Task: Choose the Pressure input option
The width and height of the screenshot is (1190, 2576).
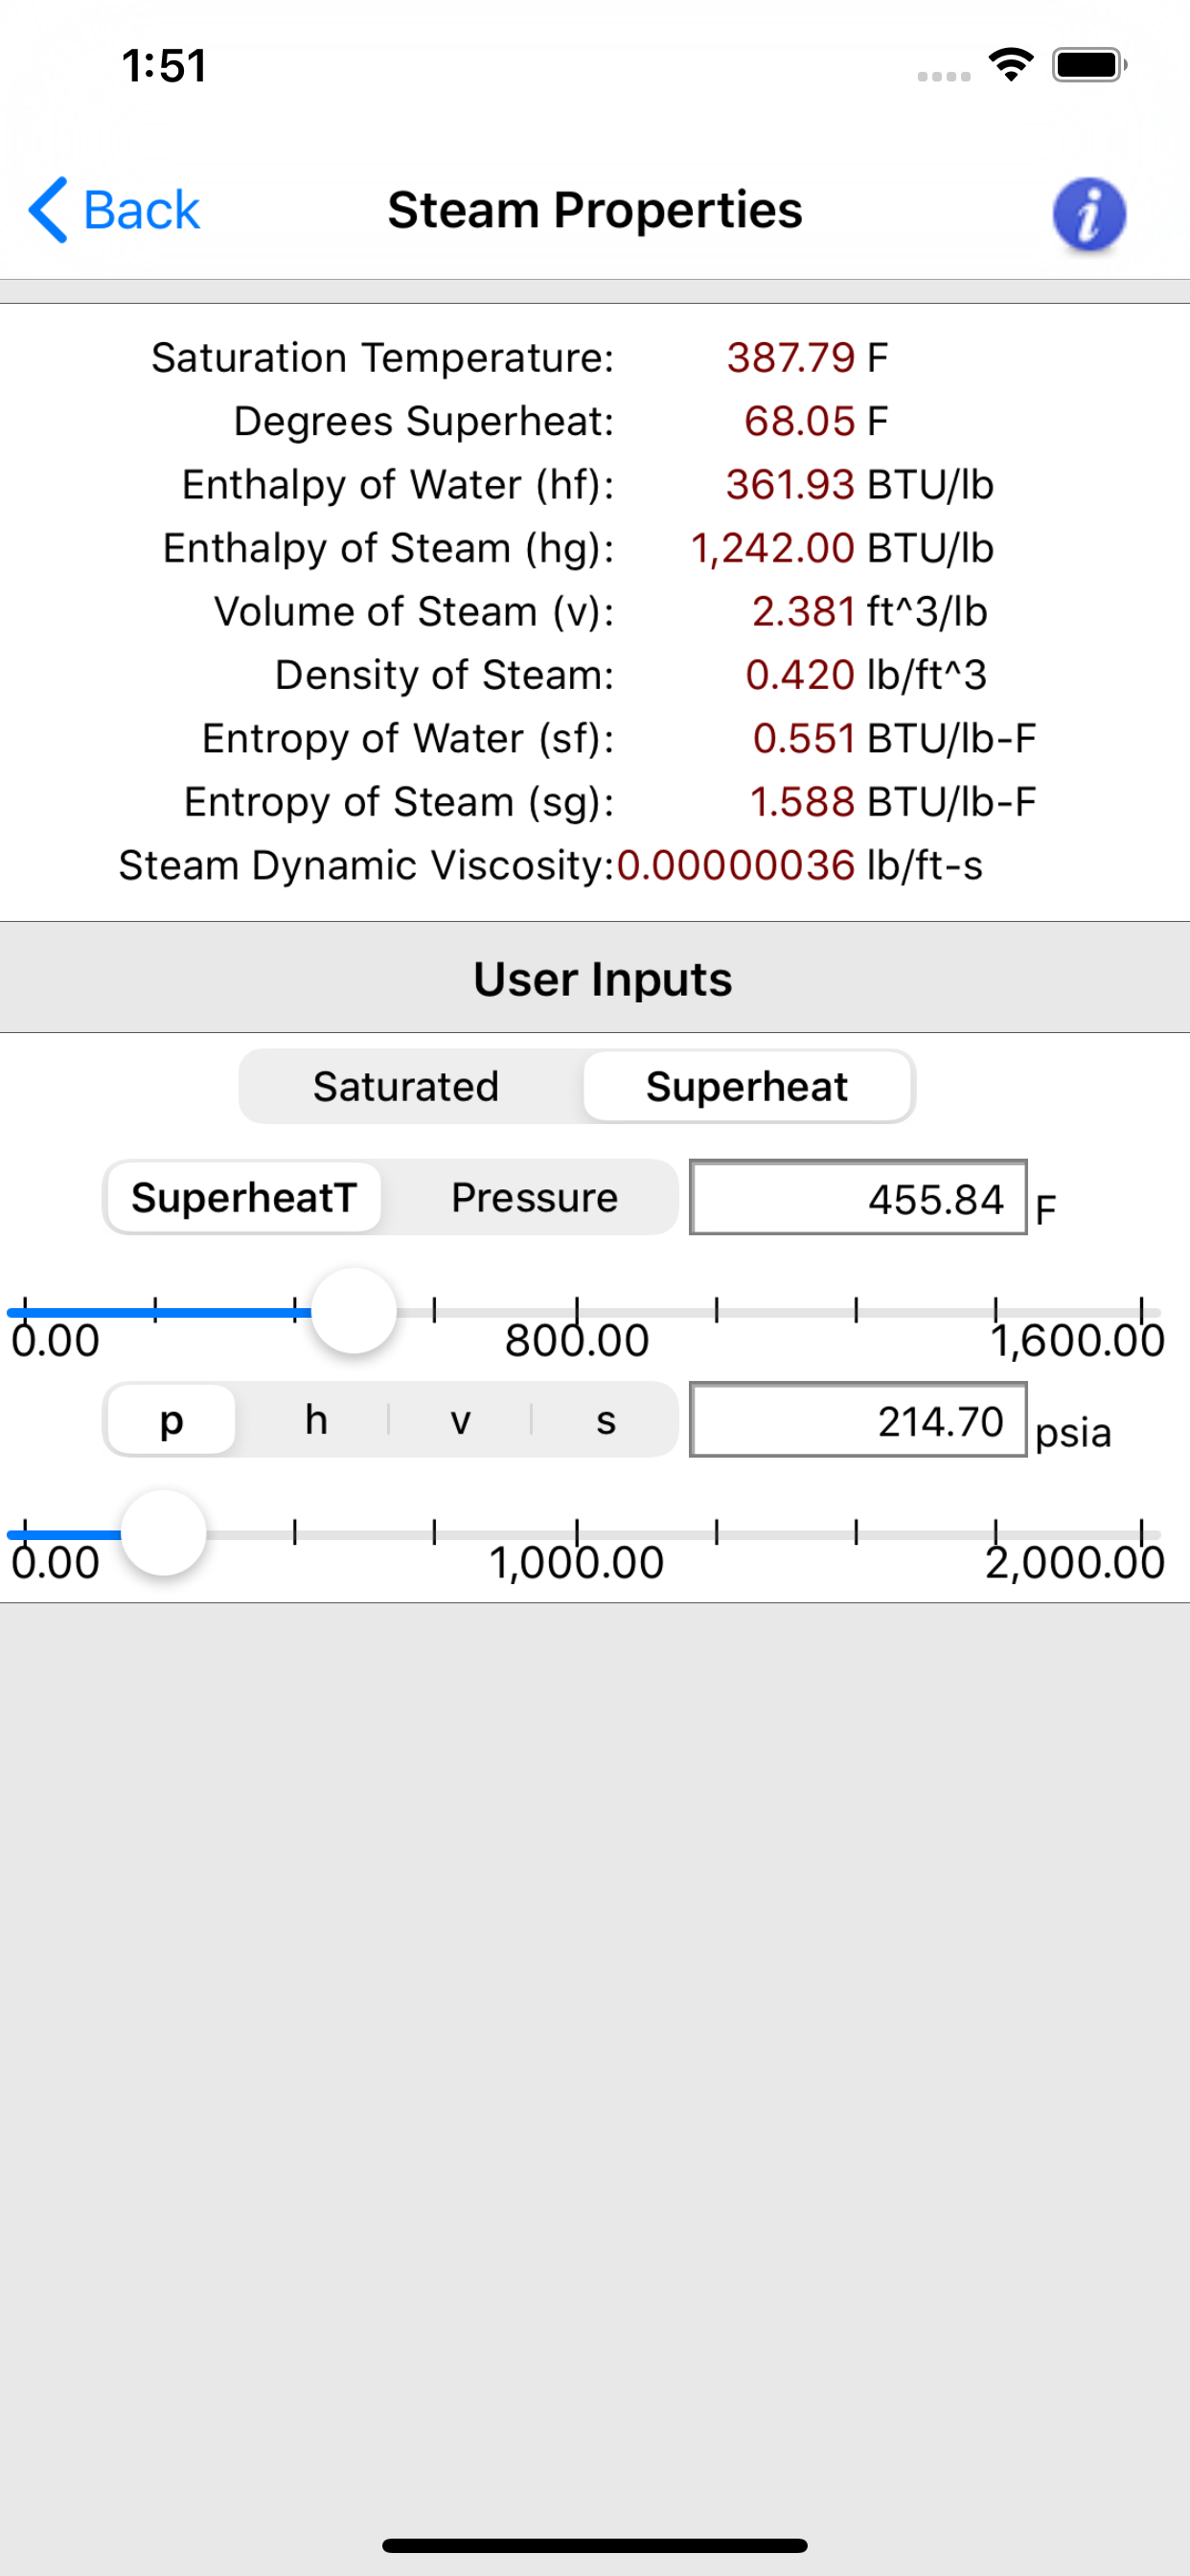Action: point(534,1197)
